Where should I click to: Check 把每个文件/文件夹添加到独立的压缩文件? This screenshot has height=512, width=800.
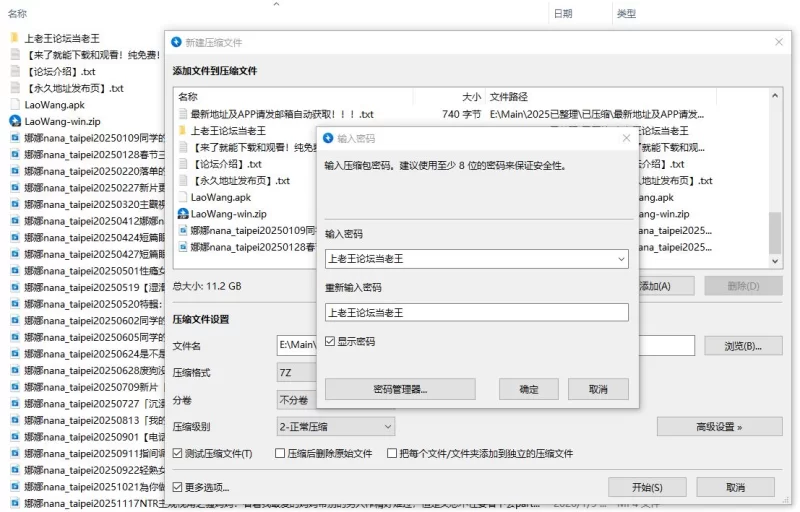(392, 453)
